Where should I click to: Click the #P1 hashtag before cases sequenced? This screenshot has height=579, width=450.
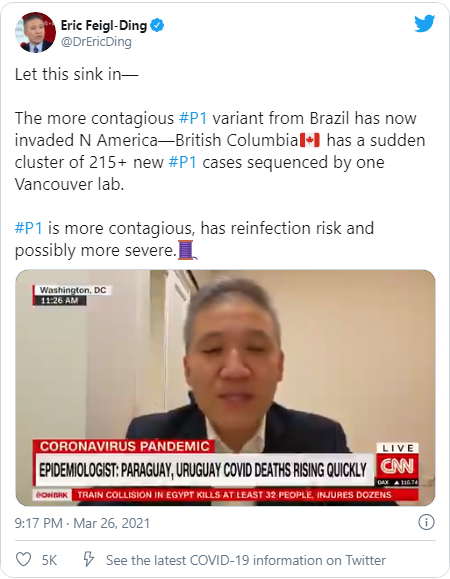[x=182, y=162]
